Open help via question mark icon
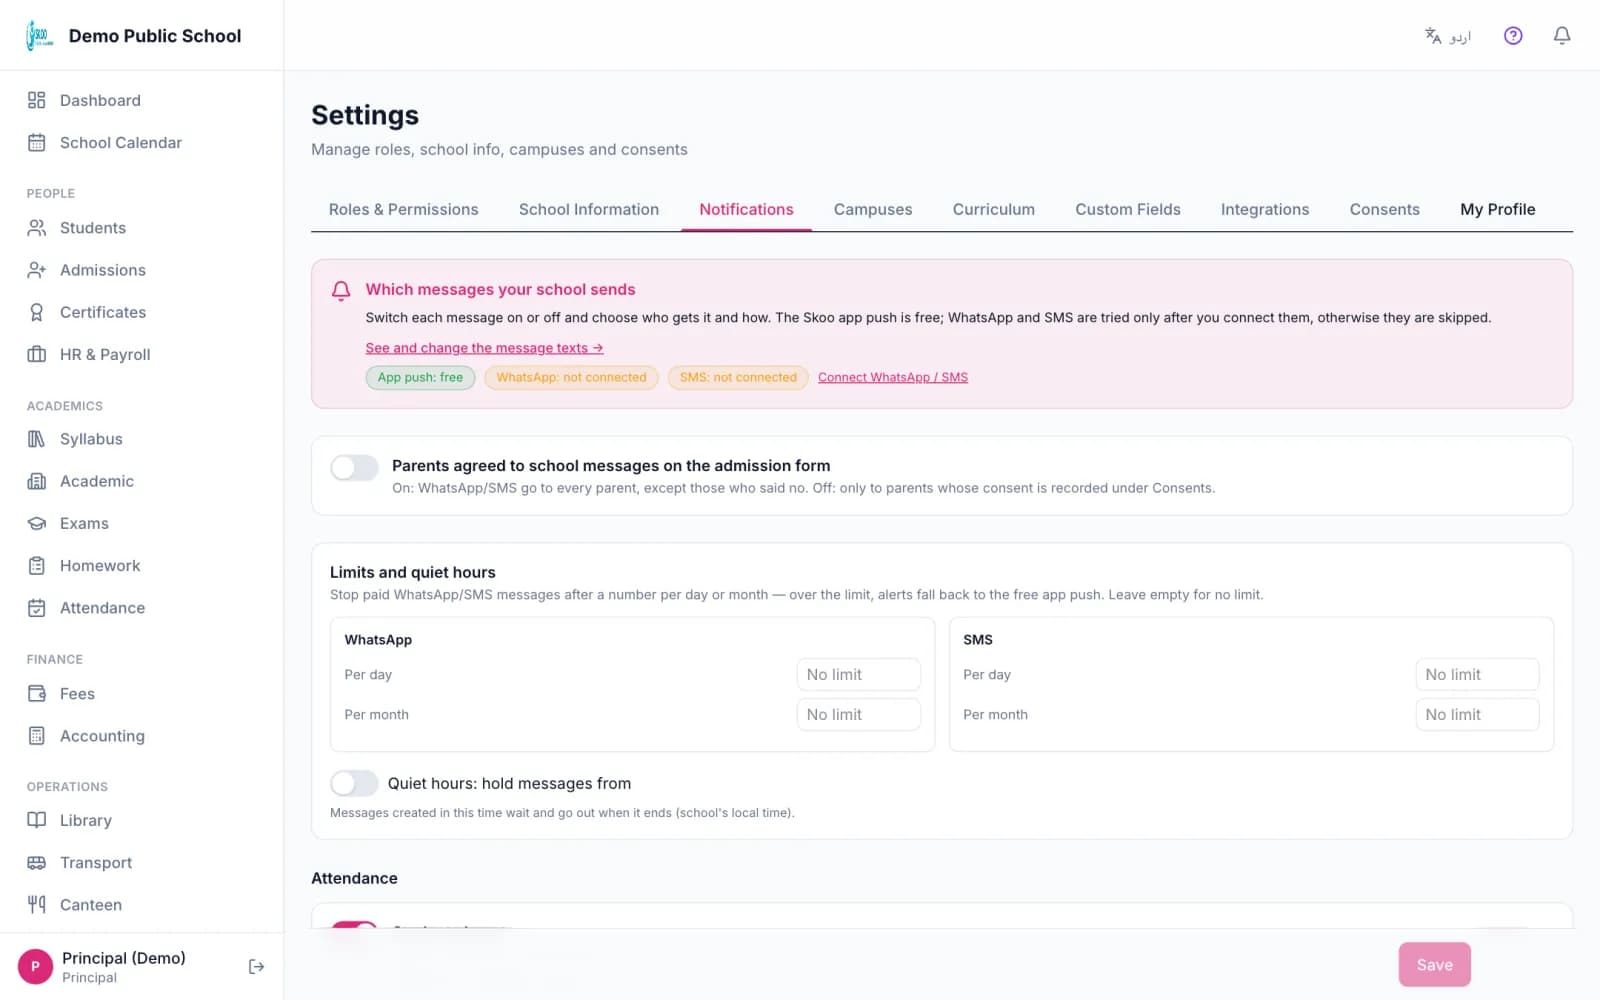Viewport: 1600px width, 1000px height. pos(1513,36)
